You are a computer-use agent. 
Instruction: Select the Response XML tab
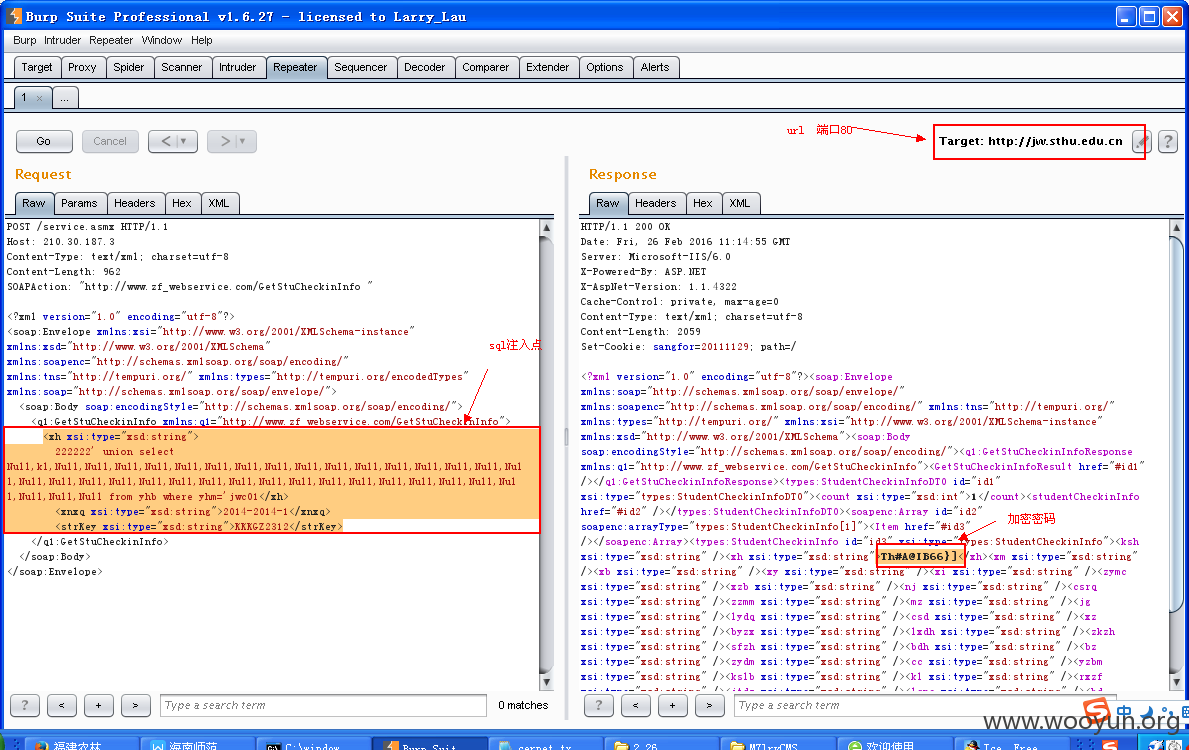[740, 203]
